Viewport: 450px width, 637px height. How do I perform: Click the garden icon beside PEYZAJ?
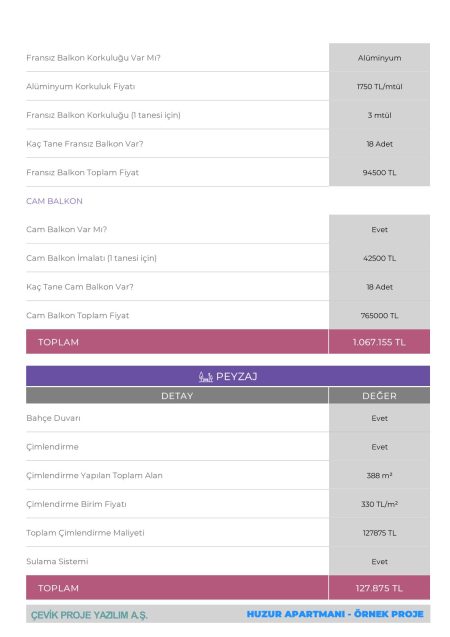[x=206, y=377]
